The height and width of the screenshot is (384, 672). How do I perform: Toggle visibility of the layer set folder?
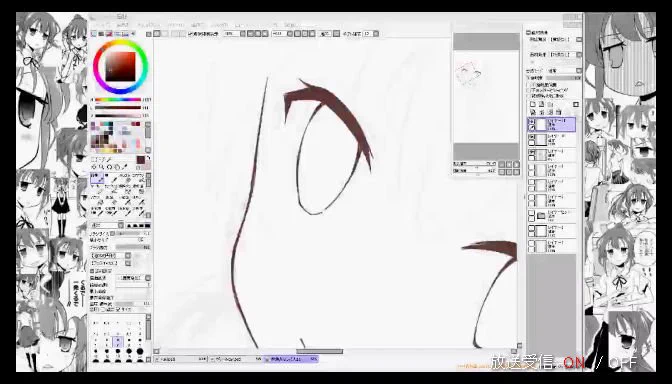pos(531,213)
